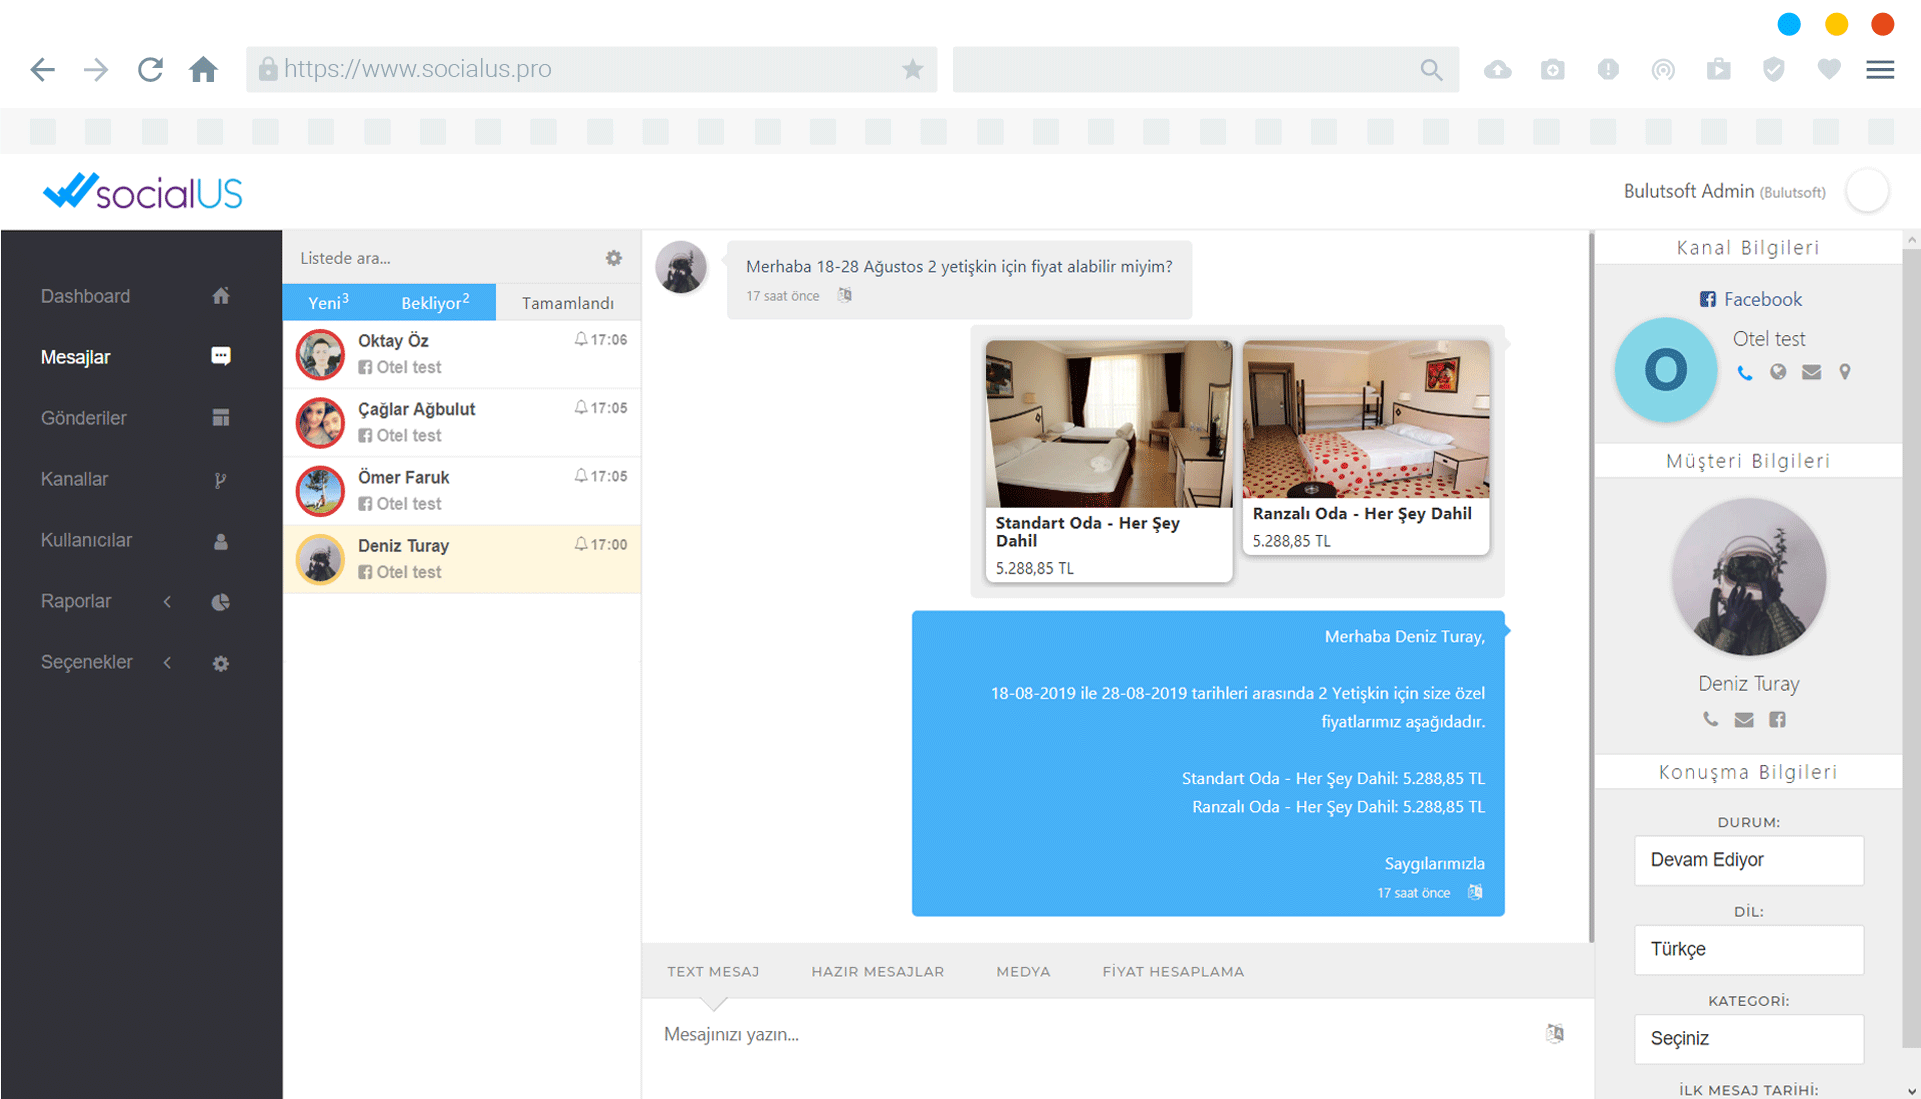Expand the Seçenekler submenu chevron

pyautogui.click(x=167, y=662)
